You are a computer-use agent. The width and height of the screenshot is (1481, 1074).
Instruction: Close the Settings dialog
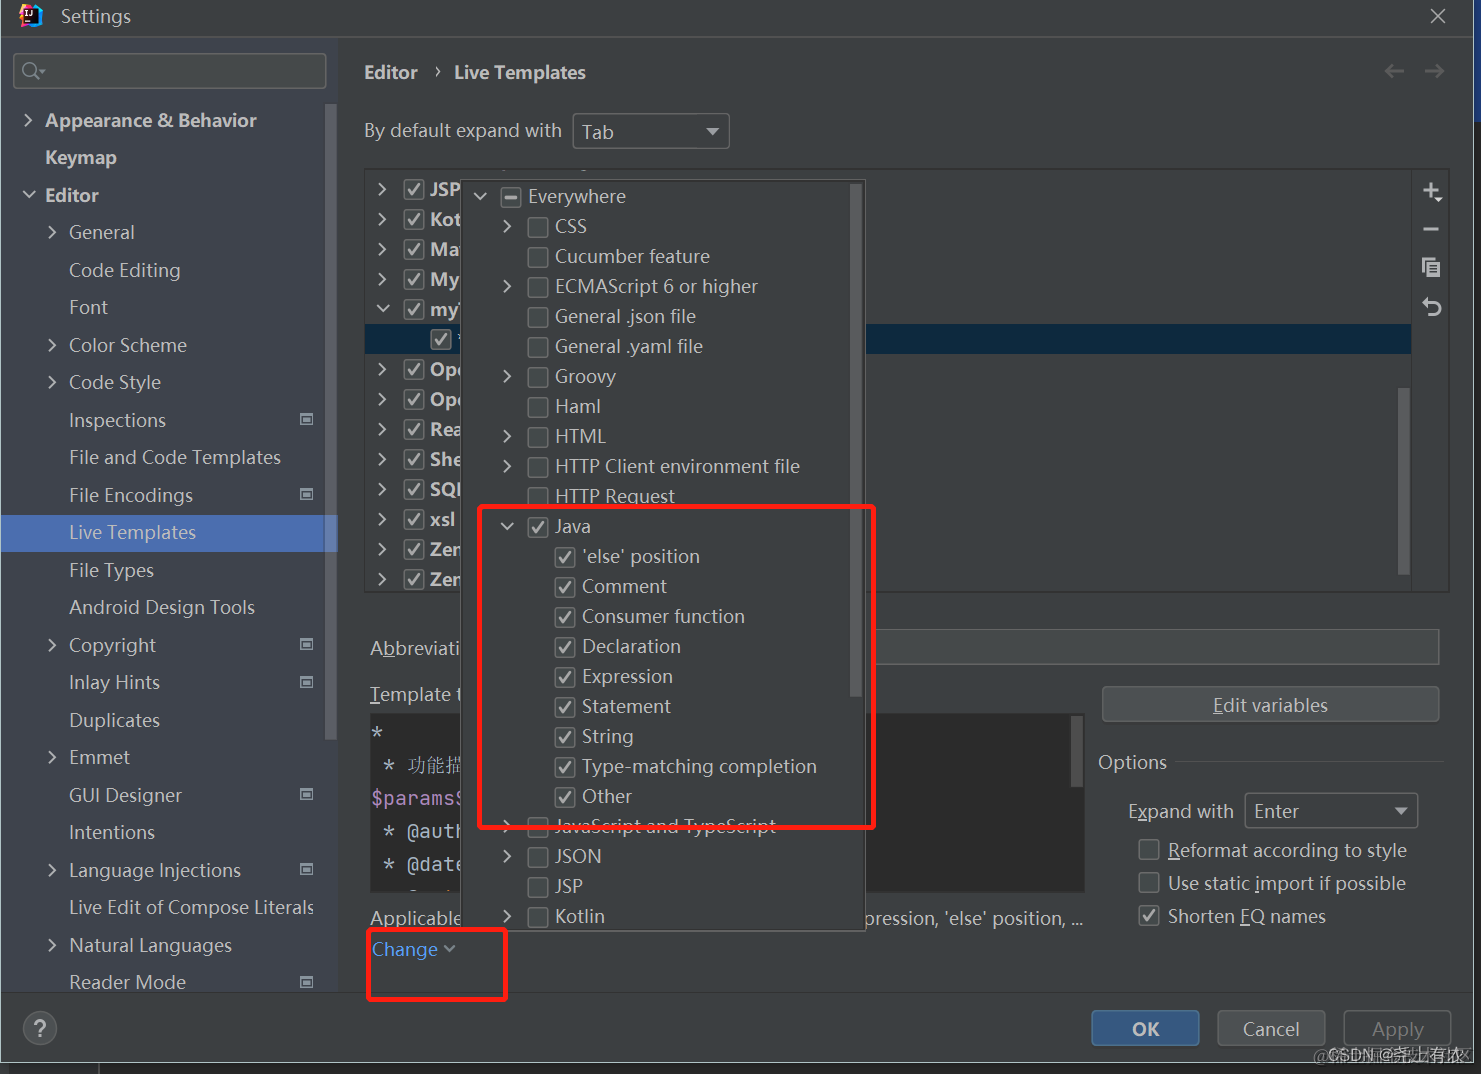point(1438,16)
